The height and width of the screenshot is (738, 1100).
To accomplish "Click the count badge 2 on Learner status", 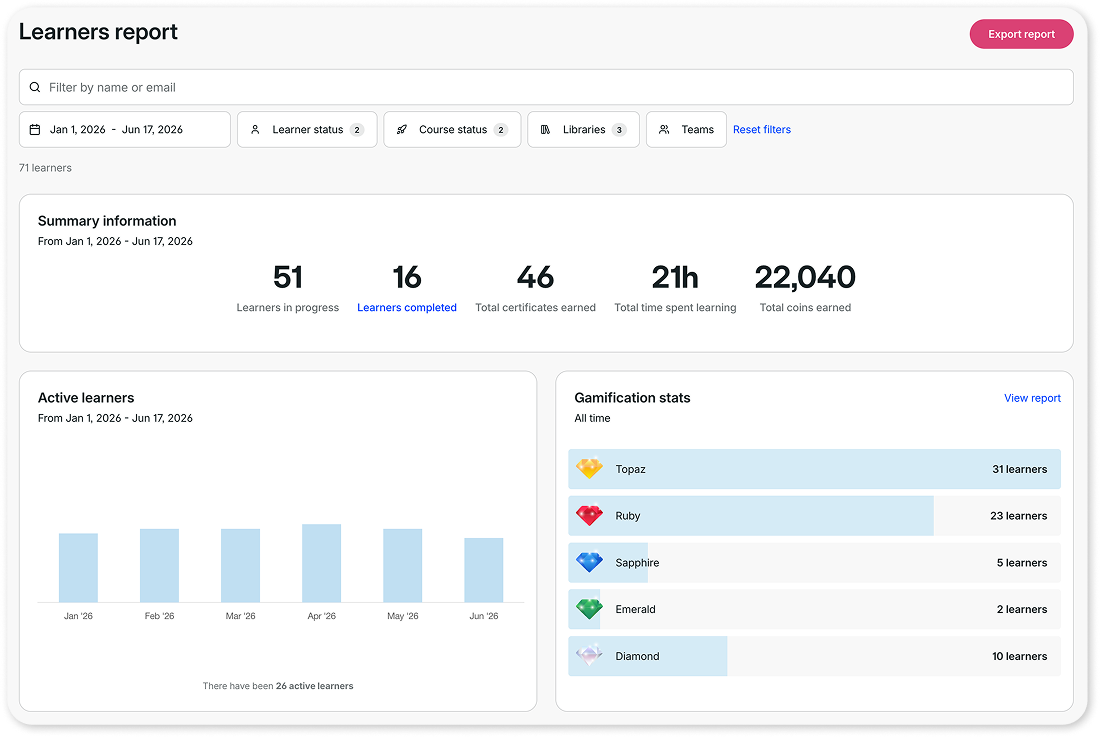I will 357,130.
